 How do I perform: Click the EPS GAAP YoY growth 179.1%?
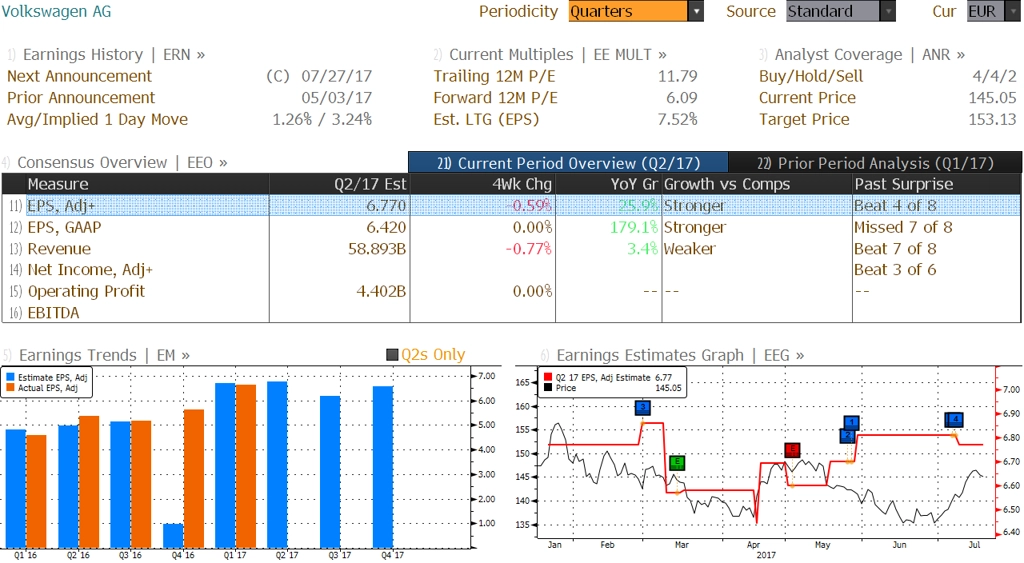(633, 227)
